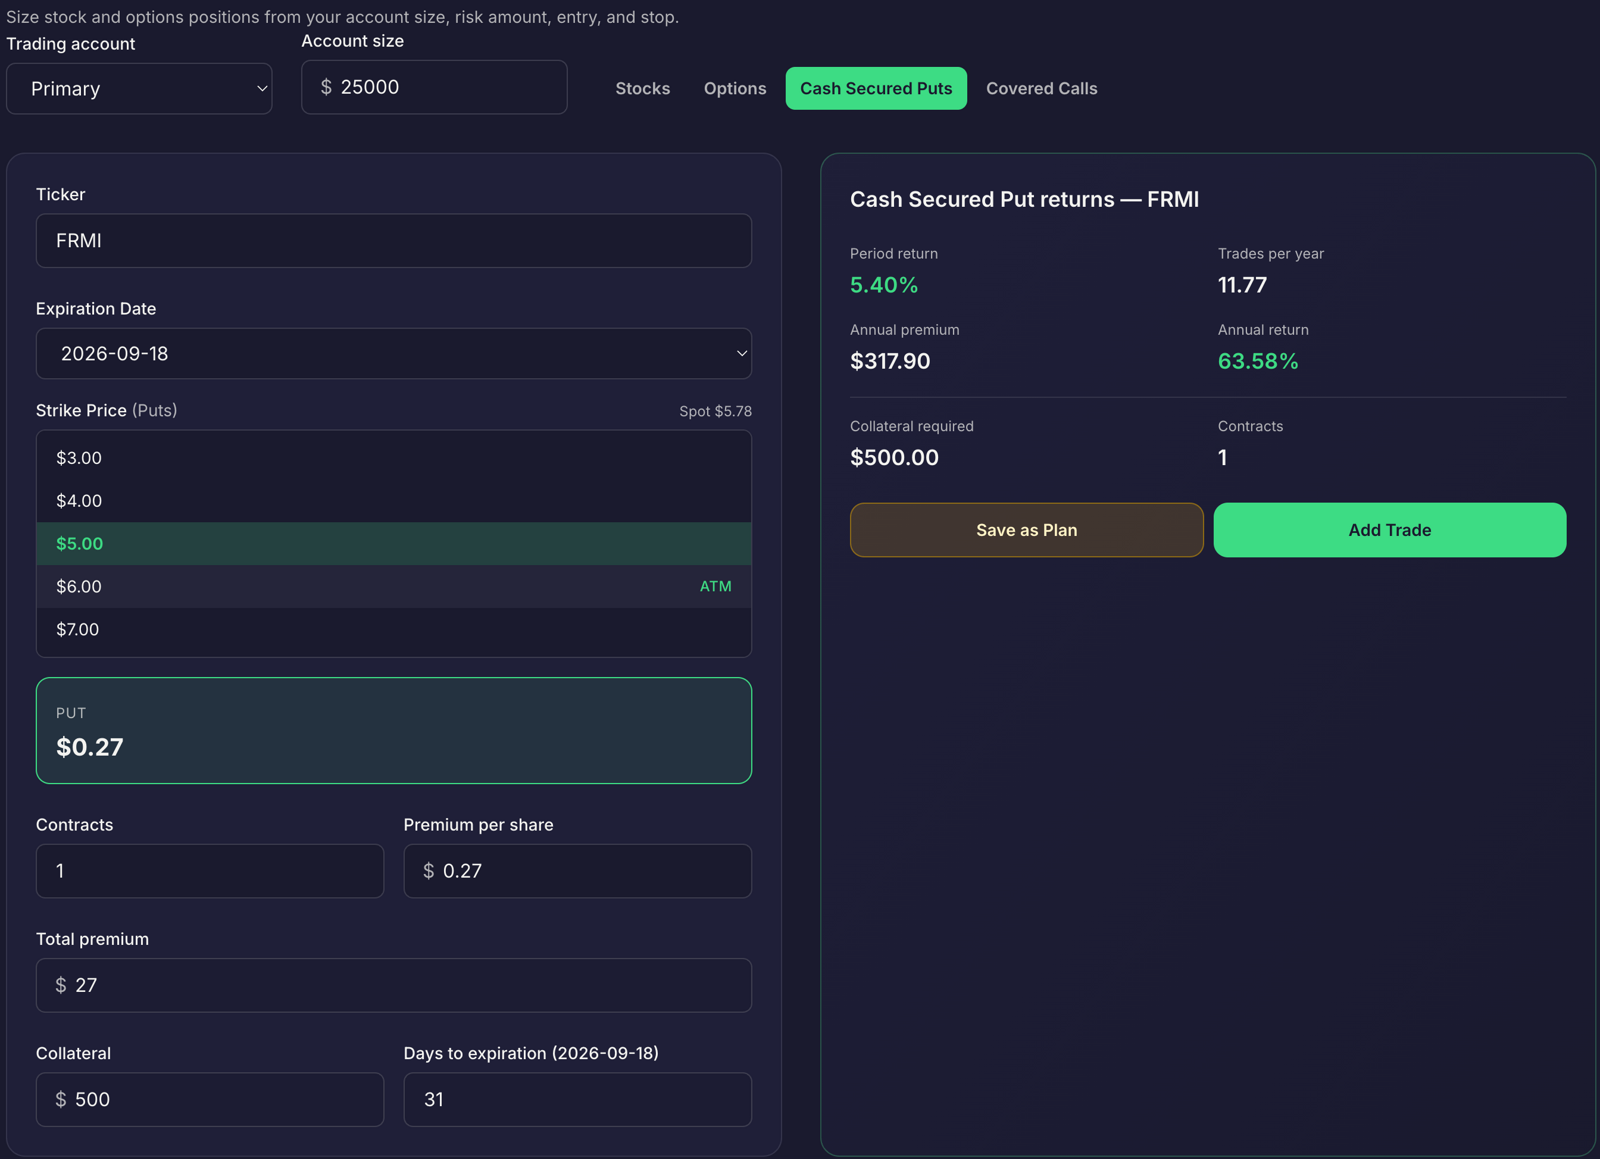Click the PUT $0.27 premium card
This screenshot has width=1600, height=1159.
(x=394, y=731)
